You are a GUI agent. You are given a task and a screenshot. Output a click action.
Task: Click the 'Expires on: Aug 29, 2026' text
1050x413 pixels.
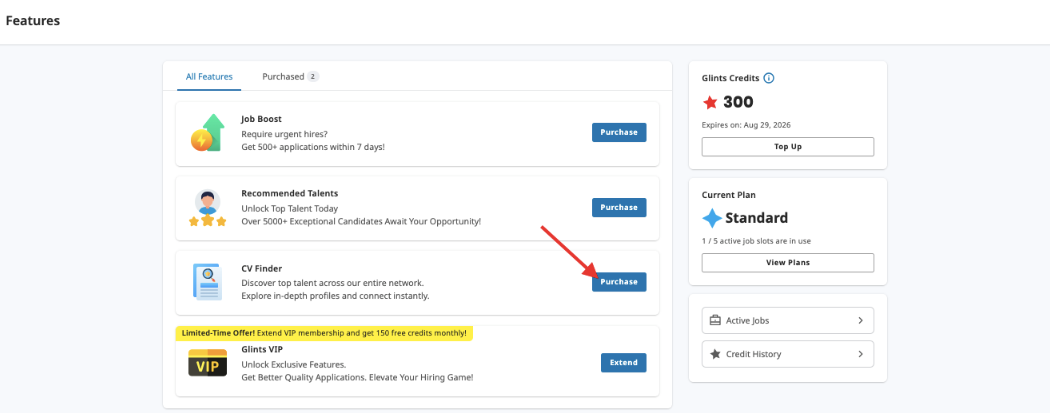(747, 125)
